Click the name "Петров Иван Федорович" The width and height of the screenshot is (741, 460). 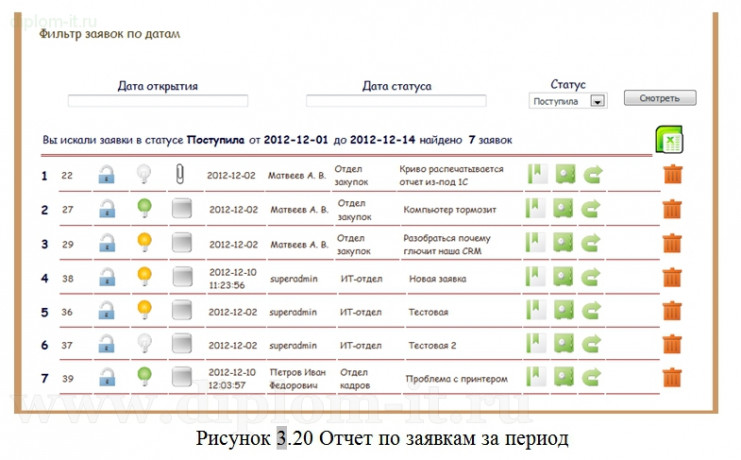click(x=297, y=379)
